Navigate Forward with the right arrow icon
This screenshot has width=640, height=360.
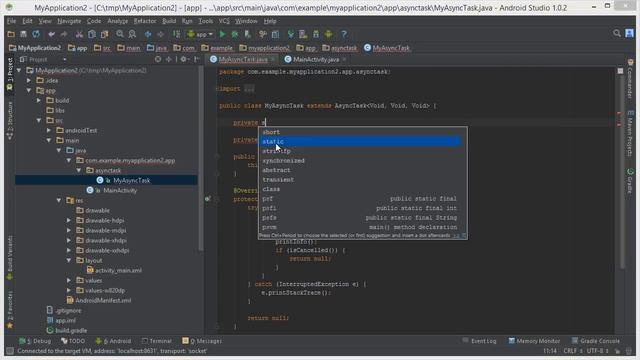pos(160,34)
